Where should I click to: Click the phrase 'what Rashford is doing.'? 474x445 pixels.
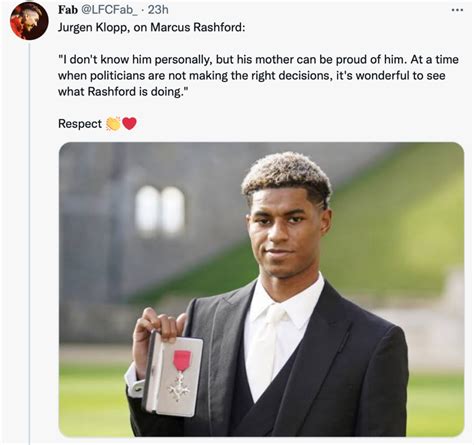[121, 91]
